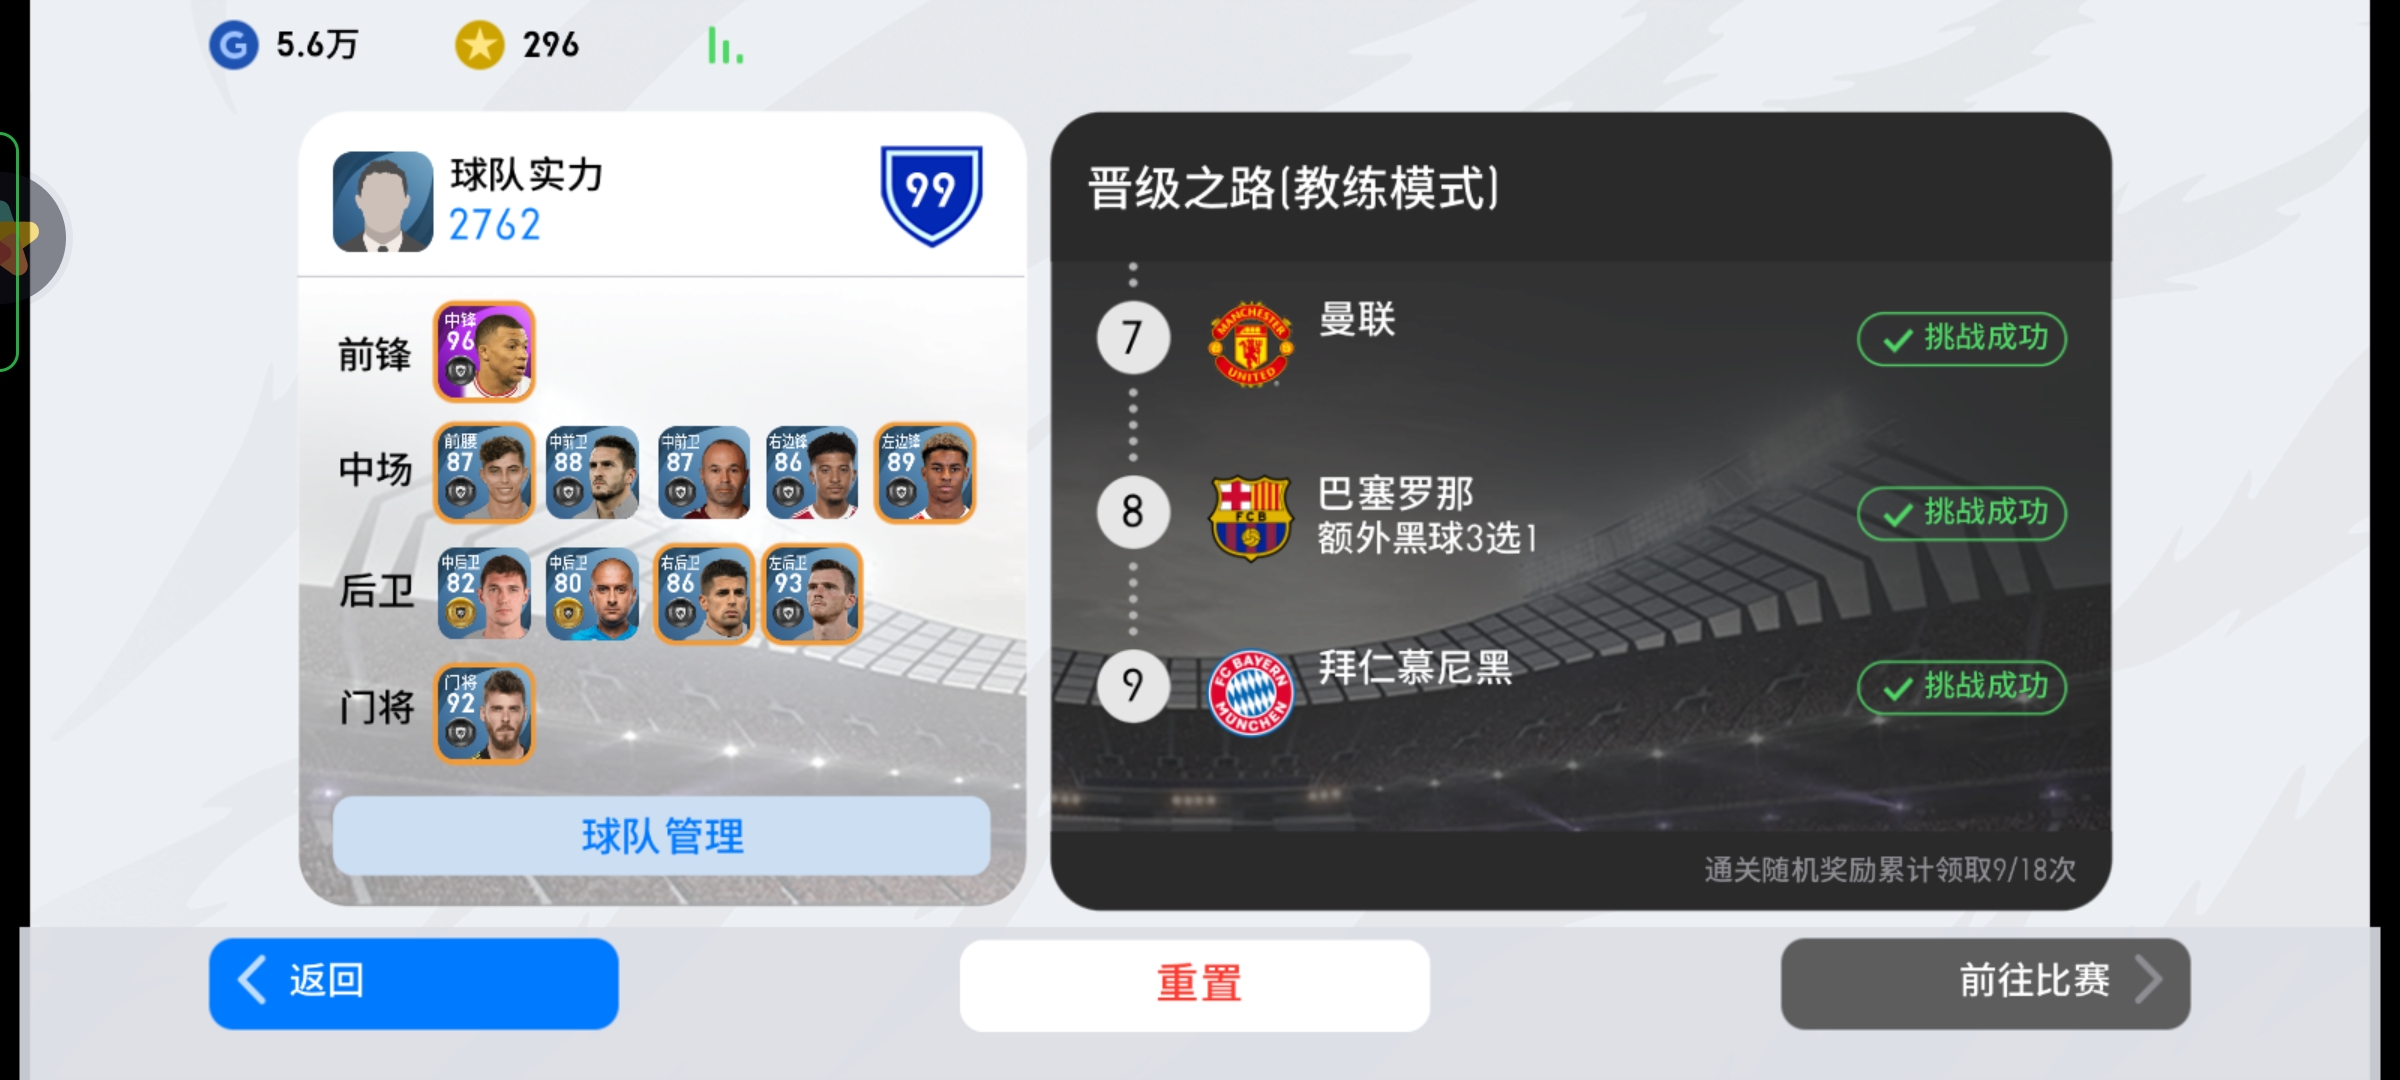The image size is (2400, 1080).
Task: Open the green signal bars indicator
Action: coord(725,46)
